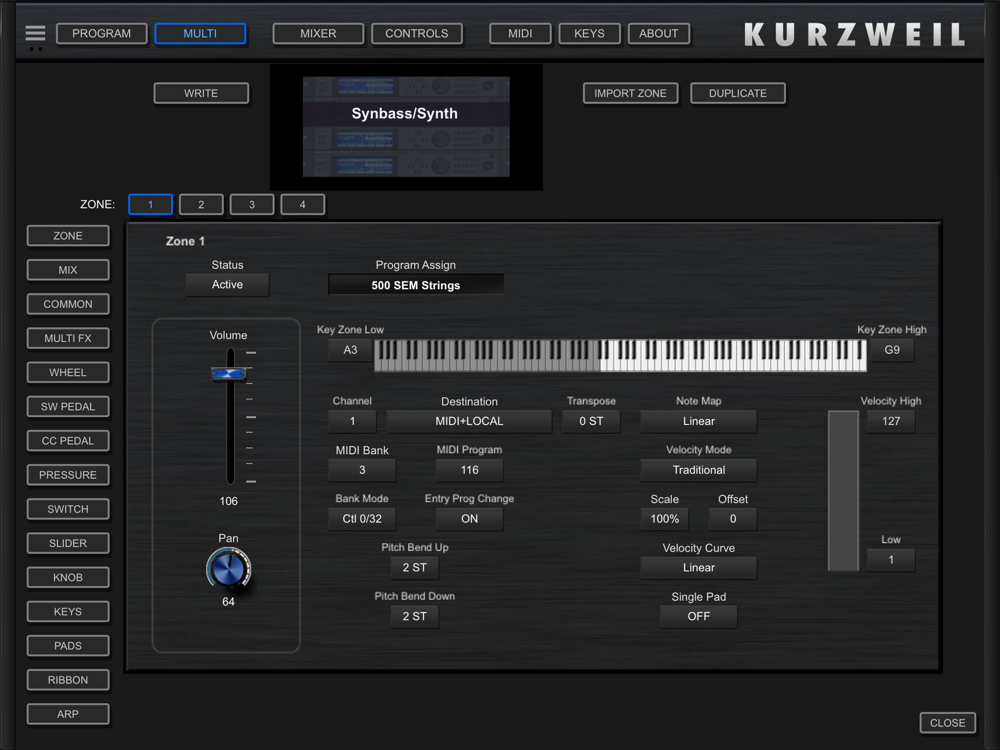The image size is (1000, 750).
Task: Open the hamburger menu icon
Action: click(35, 33)
